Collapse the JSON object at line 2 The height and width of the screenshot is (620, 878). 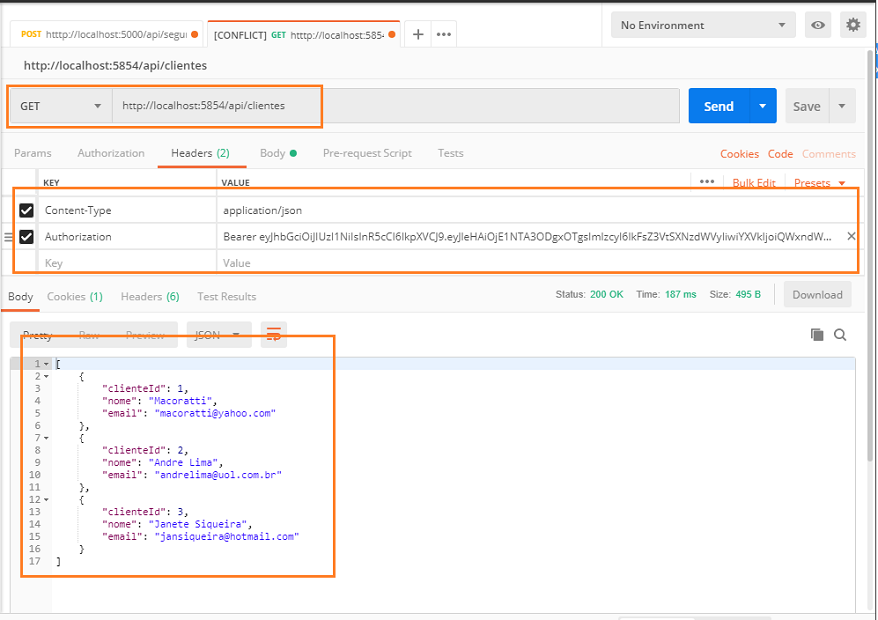[46, 376]
